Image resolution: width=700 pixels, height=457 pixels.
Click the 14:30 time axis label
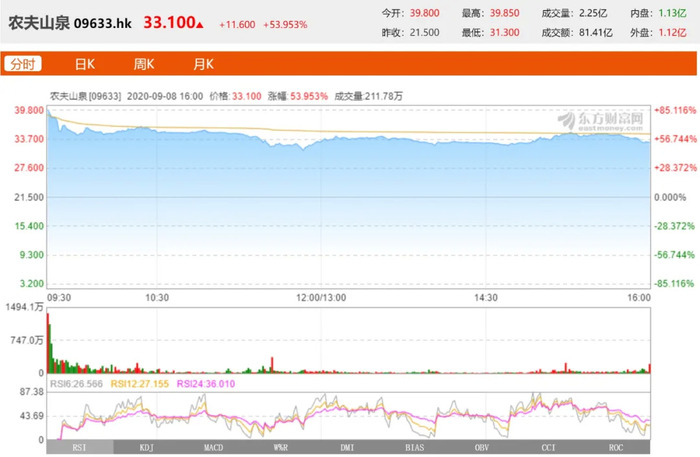pos(486,298)
